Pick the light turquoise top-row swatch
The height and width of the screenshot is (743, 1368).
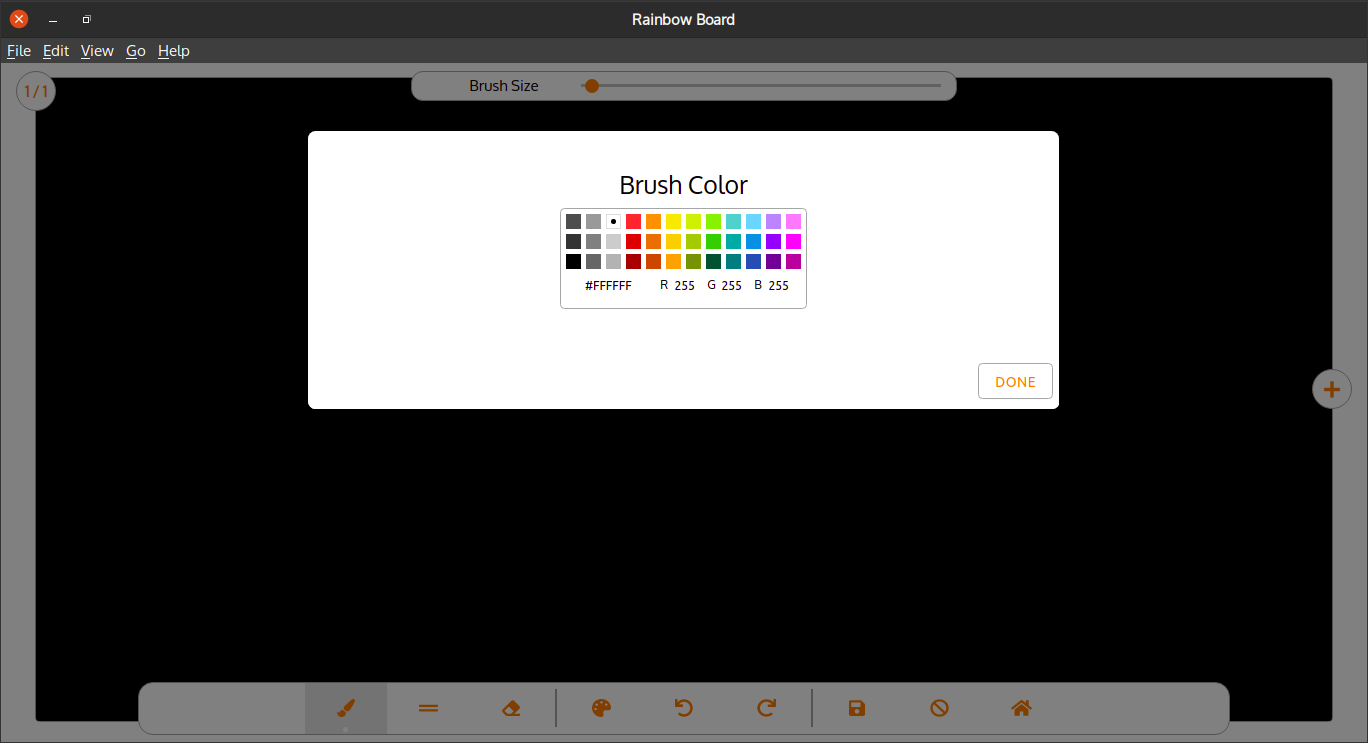pyautogui.click(x=733, y=221)
